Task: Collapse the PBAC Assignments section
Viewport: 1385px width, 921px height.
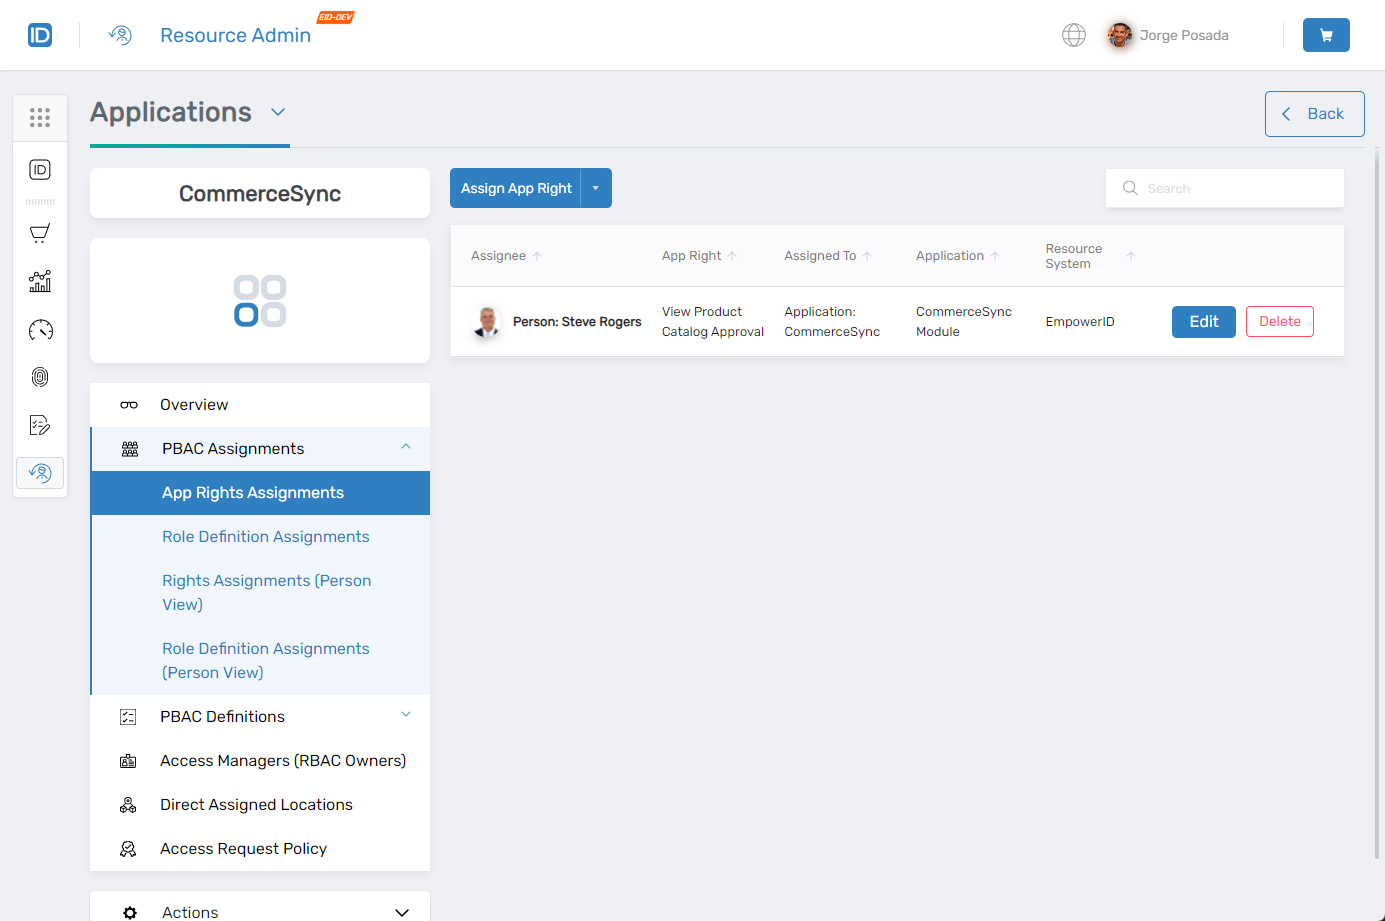Action: click(406, 447)
